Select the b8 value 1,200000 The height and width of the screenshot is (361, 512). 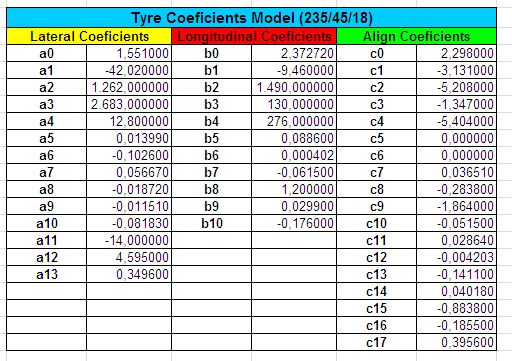[x=294, y=189]
